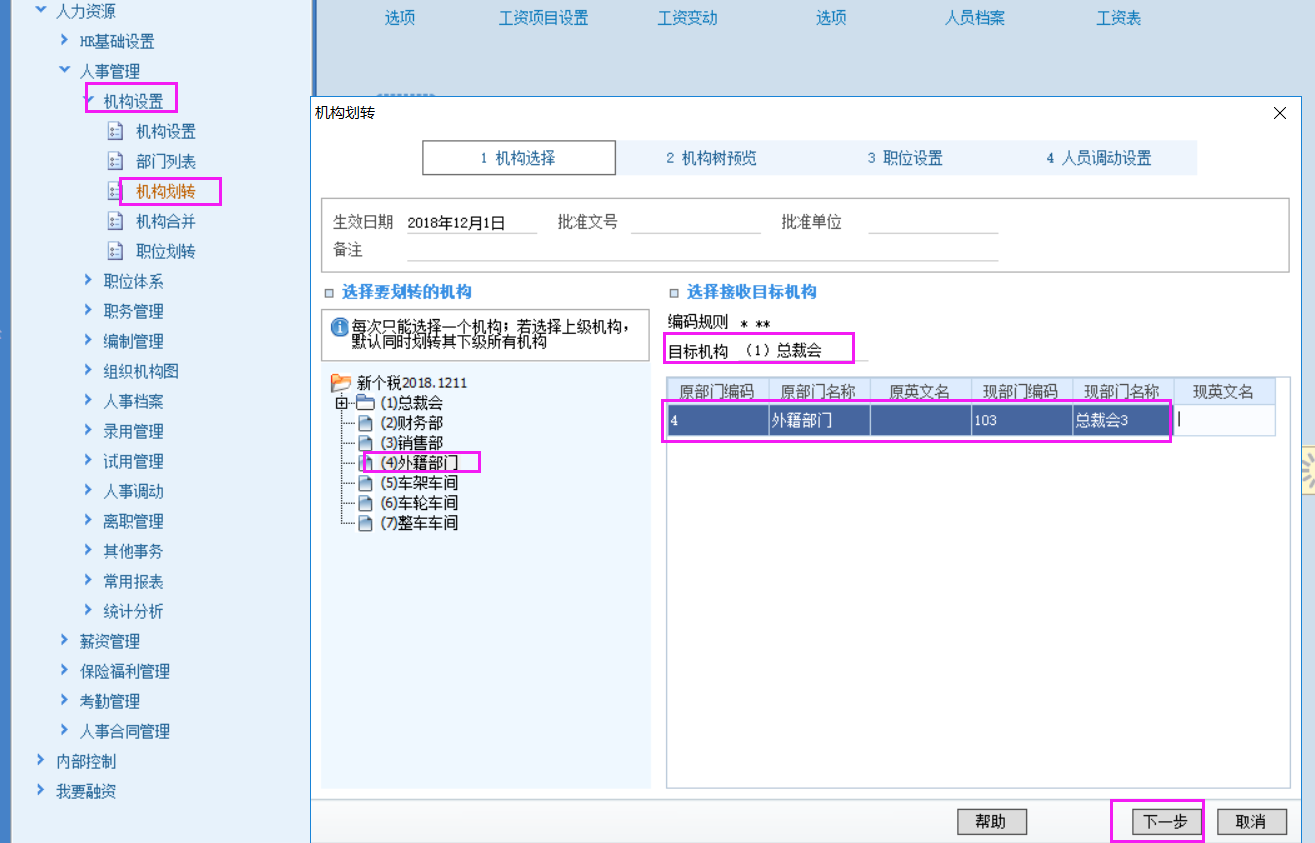This screenshot has height=843, width=1315.
Task: Open the 保险福利管理 sidebar item
Action: tap(125, 671)
